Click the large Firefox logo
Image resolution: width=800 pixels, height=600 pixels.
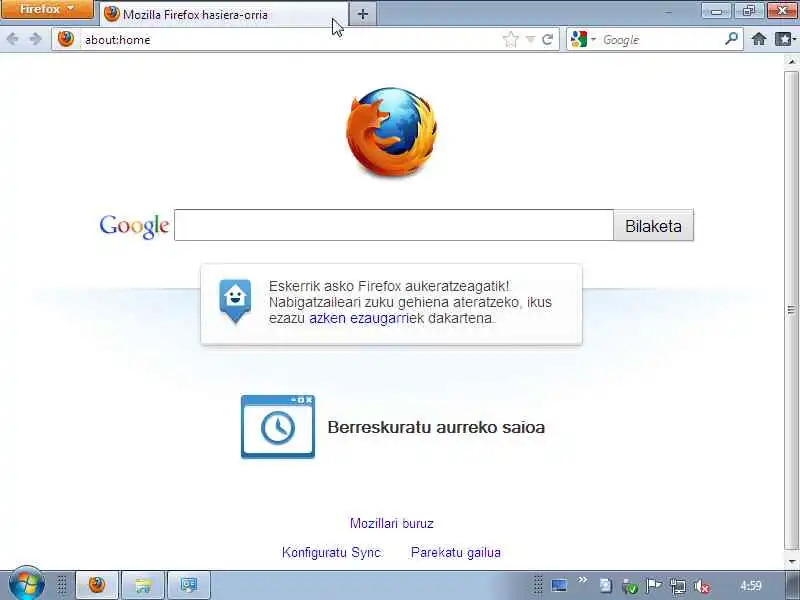coord(391,132)
